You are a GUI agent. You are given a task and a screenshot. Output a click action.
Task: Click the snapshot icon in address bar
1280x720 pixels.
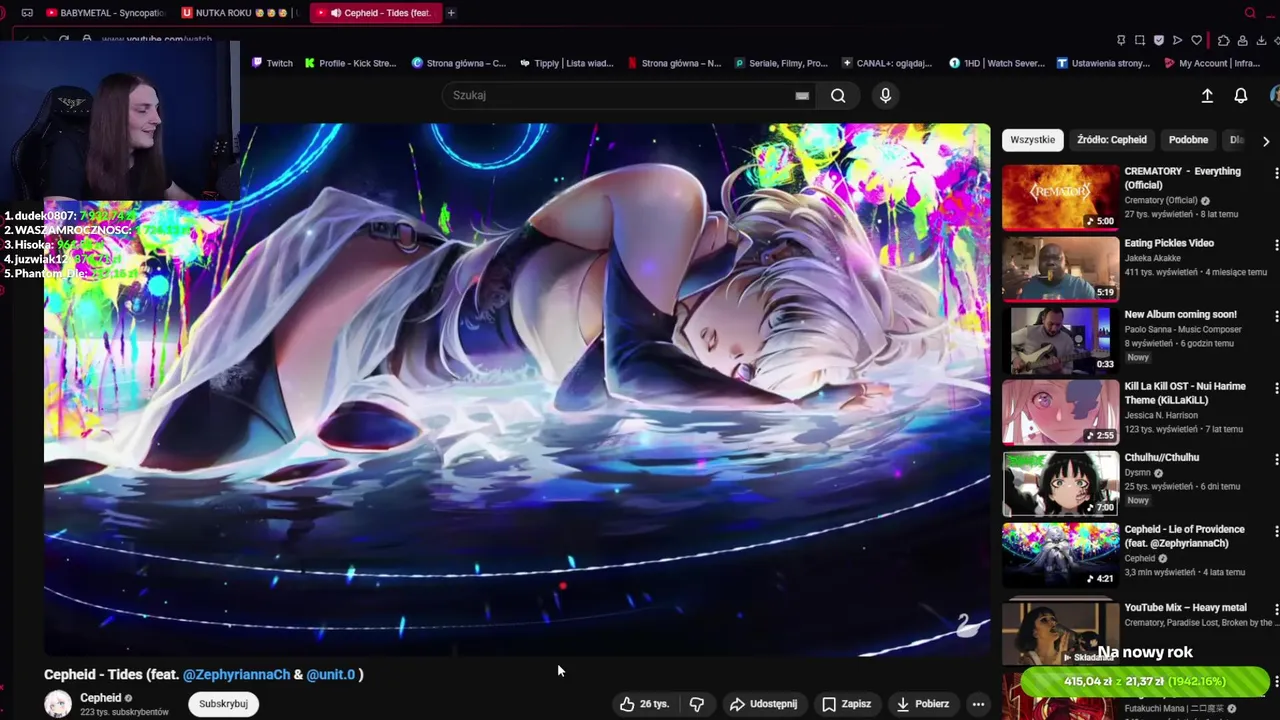[1140, 40]
